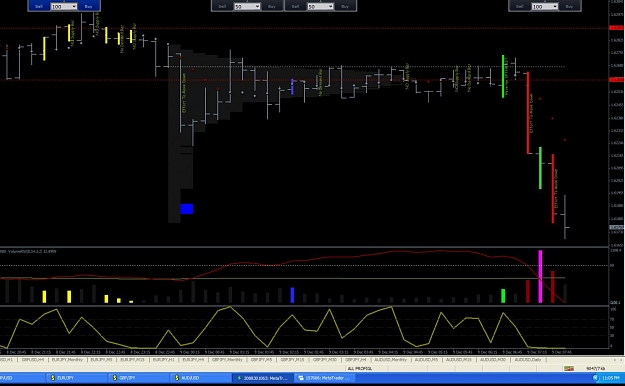Click Buy in the blue highlighted trade panel
625x386 pixels.
(x=88, y=6)
